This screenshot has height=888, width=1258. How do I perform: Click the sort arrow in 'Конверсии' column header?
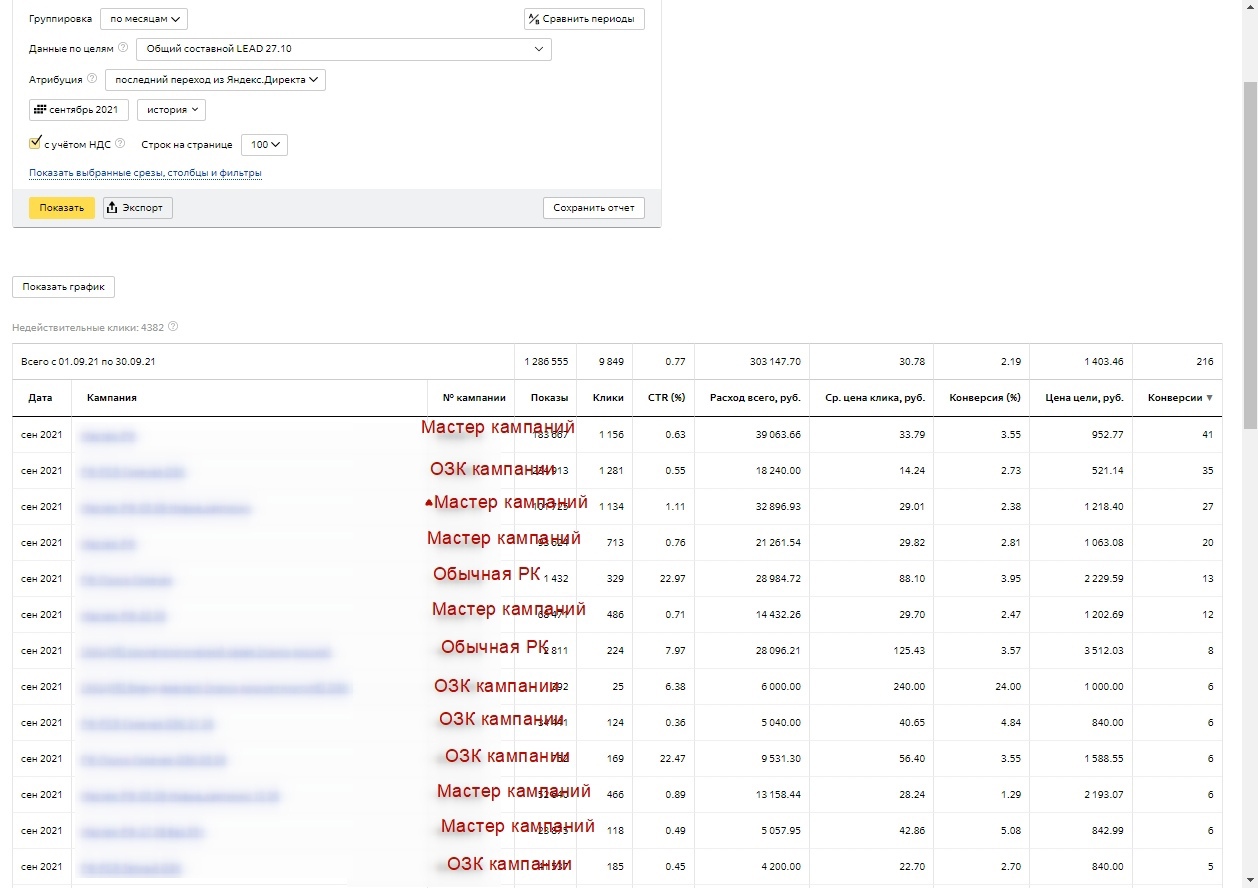click(1209, 398)
